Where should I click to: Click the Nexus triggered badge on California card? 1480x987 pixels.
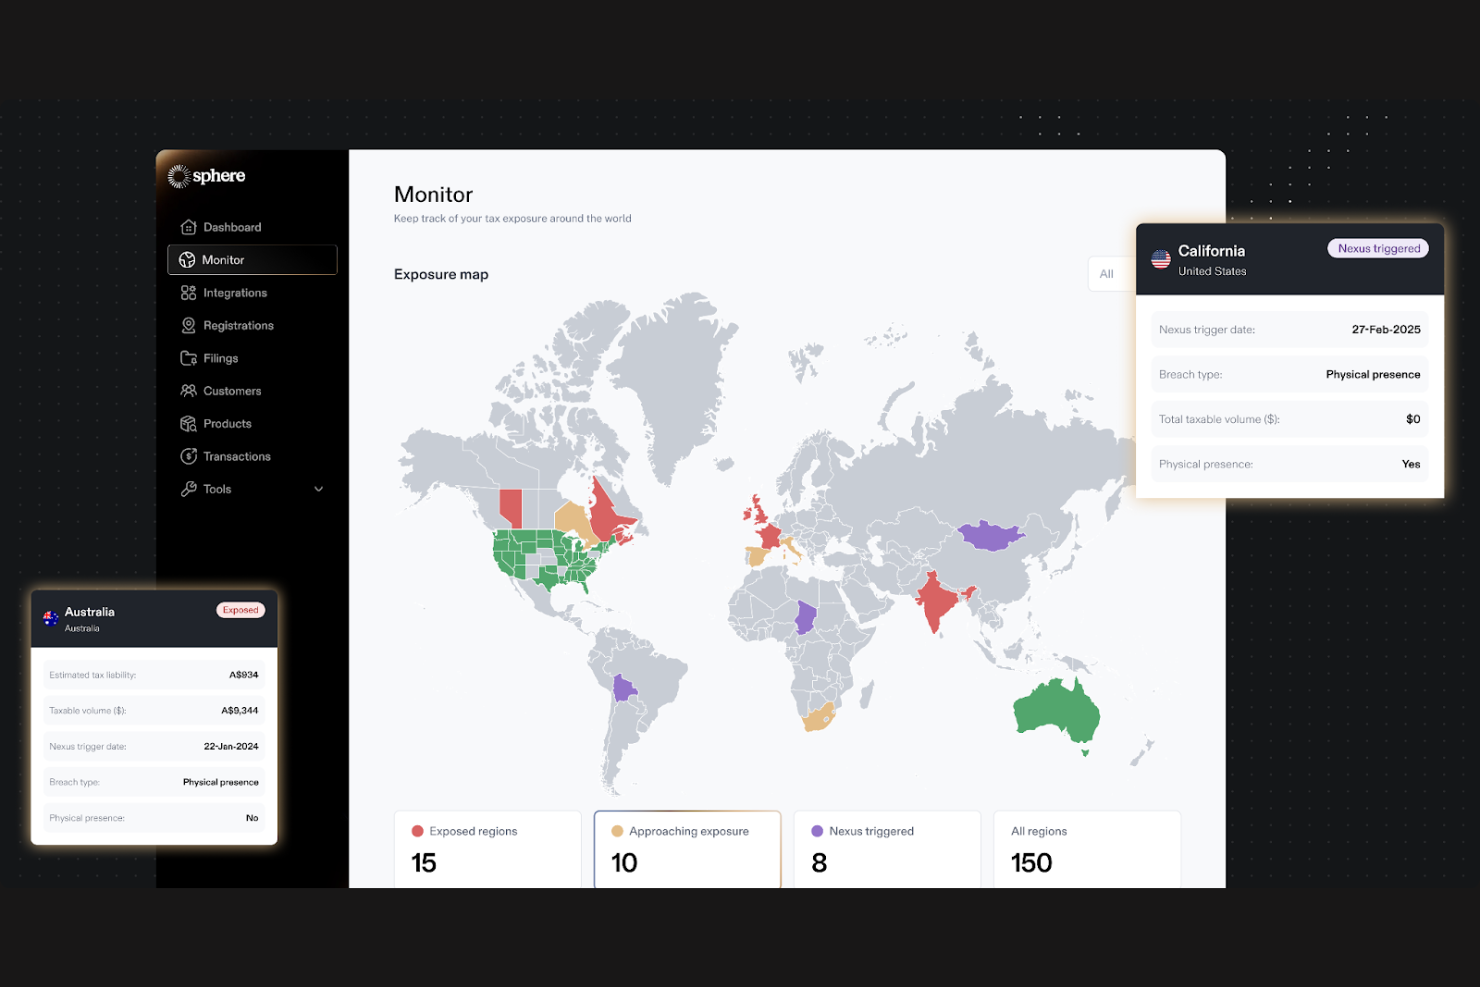(x=1377, y=248)
